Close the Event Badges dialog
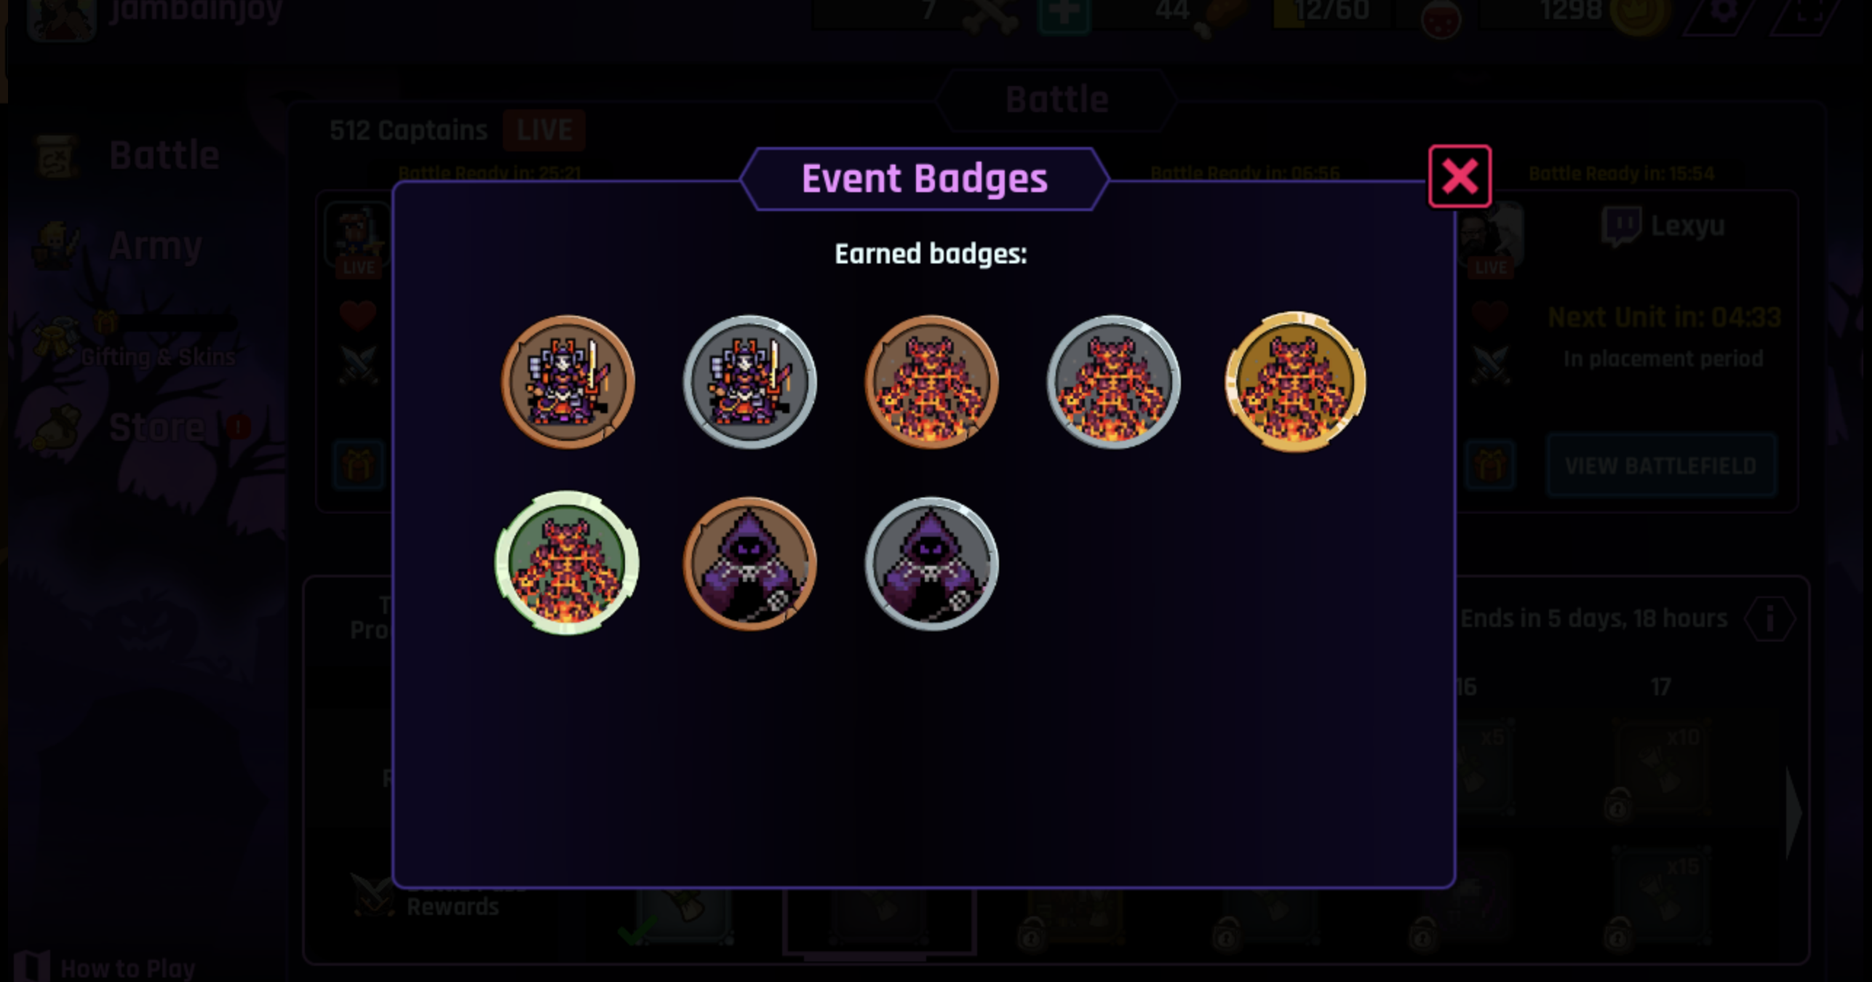 (x=1459, y=177)
